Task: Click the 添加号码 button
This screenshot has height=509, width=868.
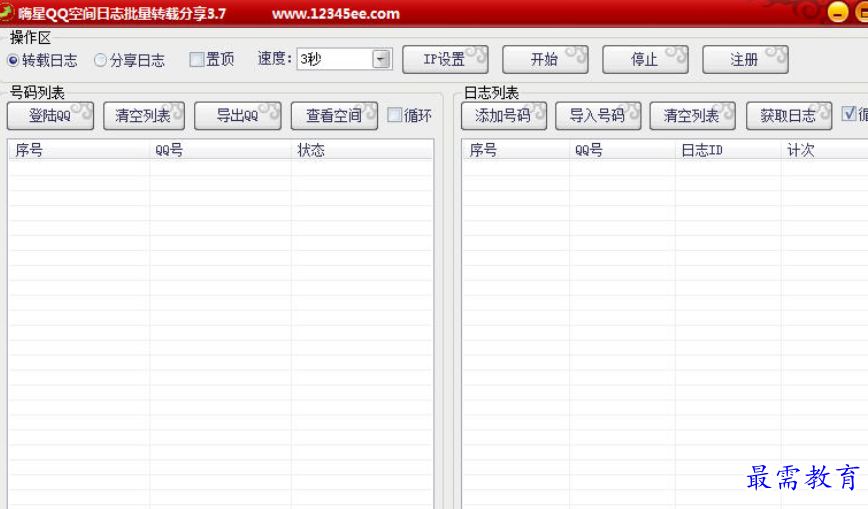Action: [504, 116]
